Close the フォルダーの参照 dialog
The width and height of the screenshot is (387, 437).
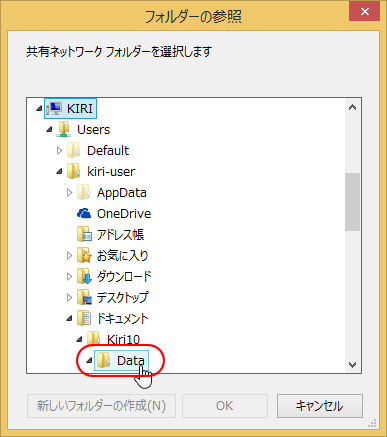tap(365, 12)
